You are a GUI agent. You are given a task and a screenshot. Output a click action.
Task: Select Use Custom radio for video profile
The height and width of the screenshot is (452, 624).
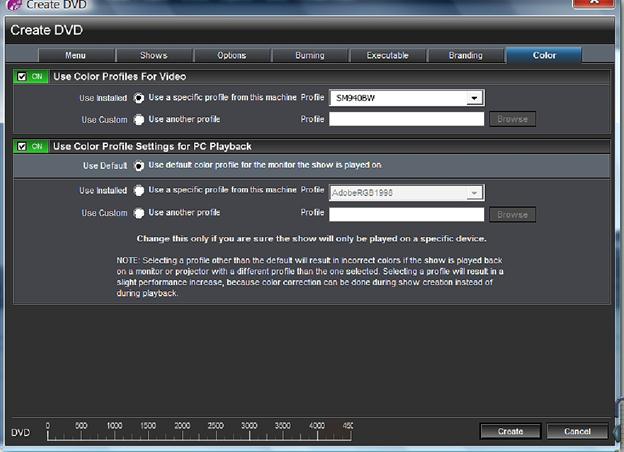point(138,119)
